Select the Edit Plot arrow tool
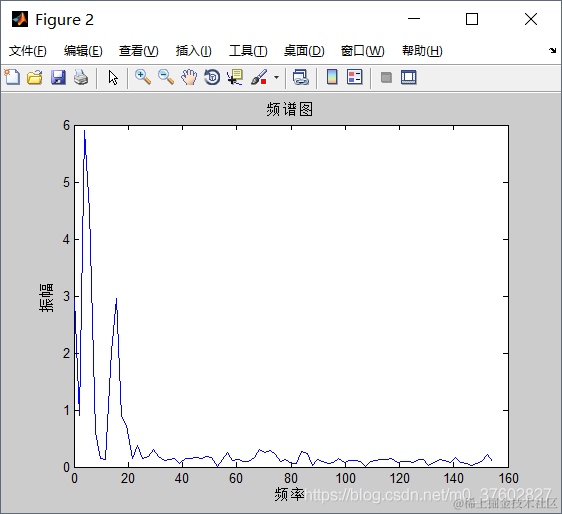562x514 pixels. pyautogui.click(x=113, y=77)
